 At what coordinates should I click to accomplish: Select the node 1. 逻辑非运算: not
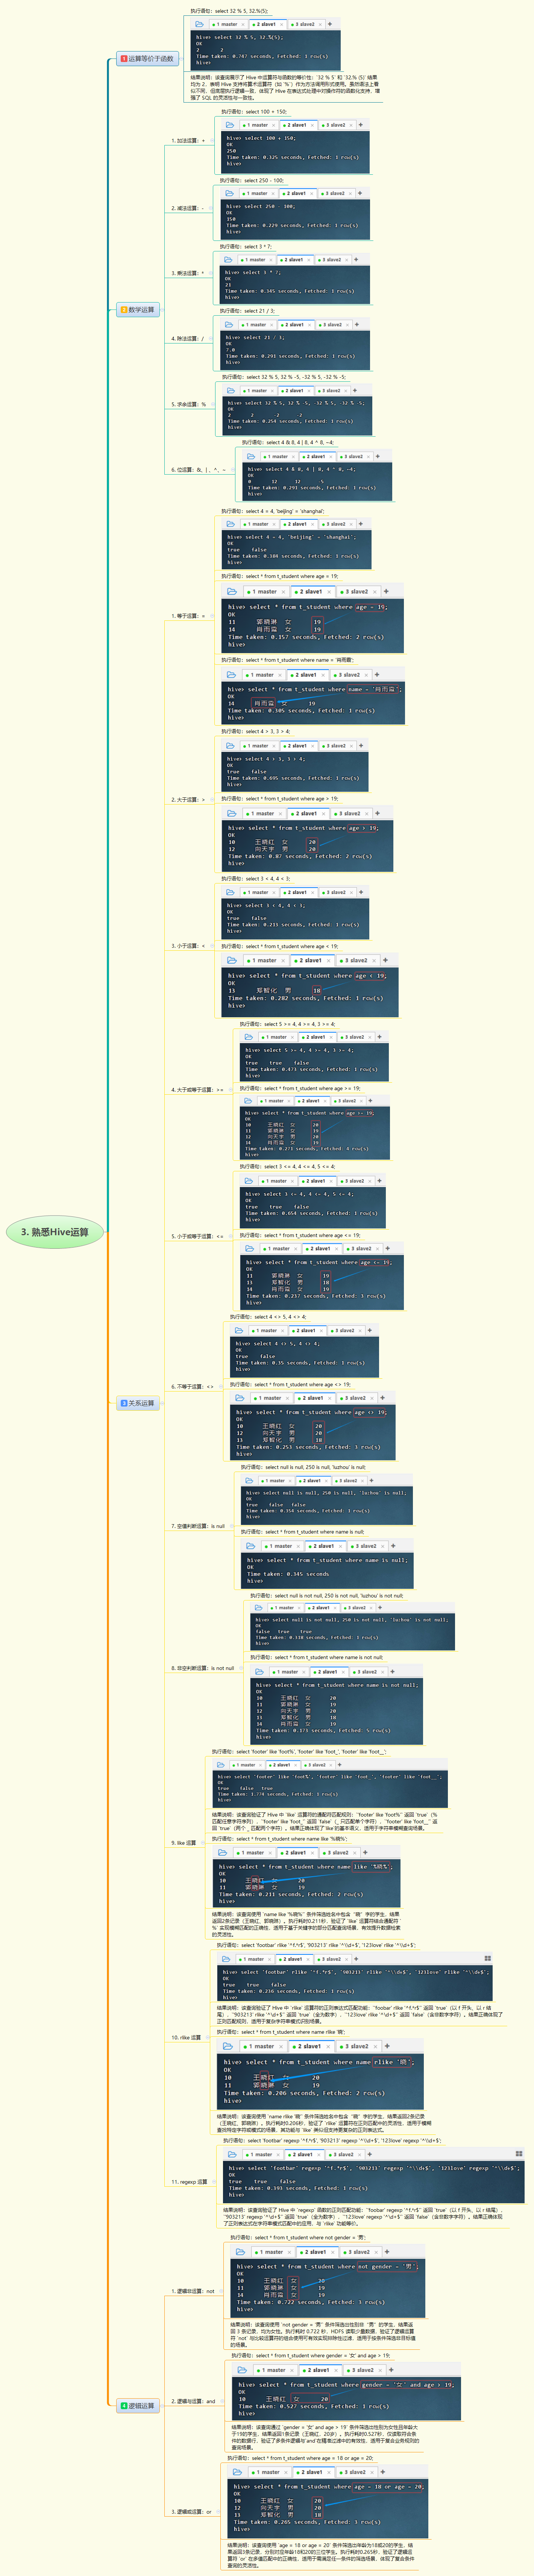[193, 2291]
